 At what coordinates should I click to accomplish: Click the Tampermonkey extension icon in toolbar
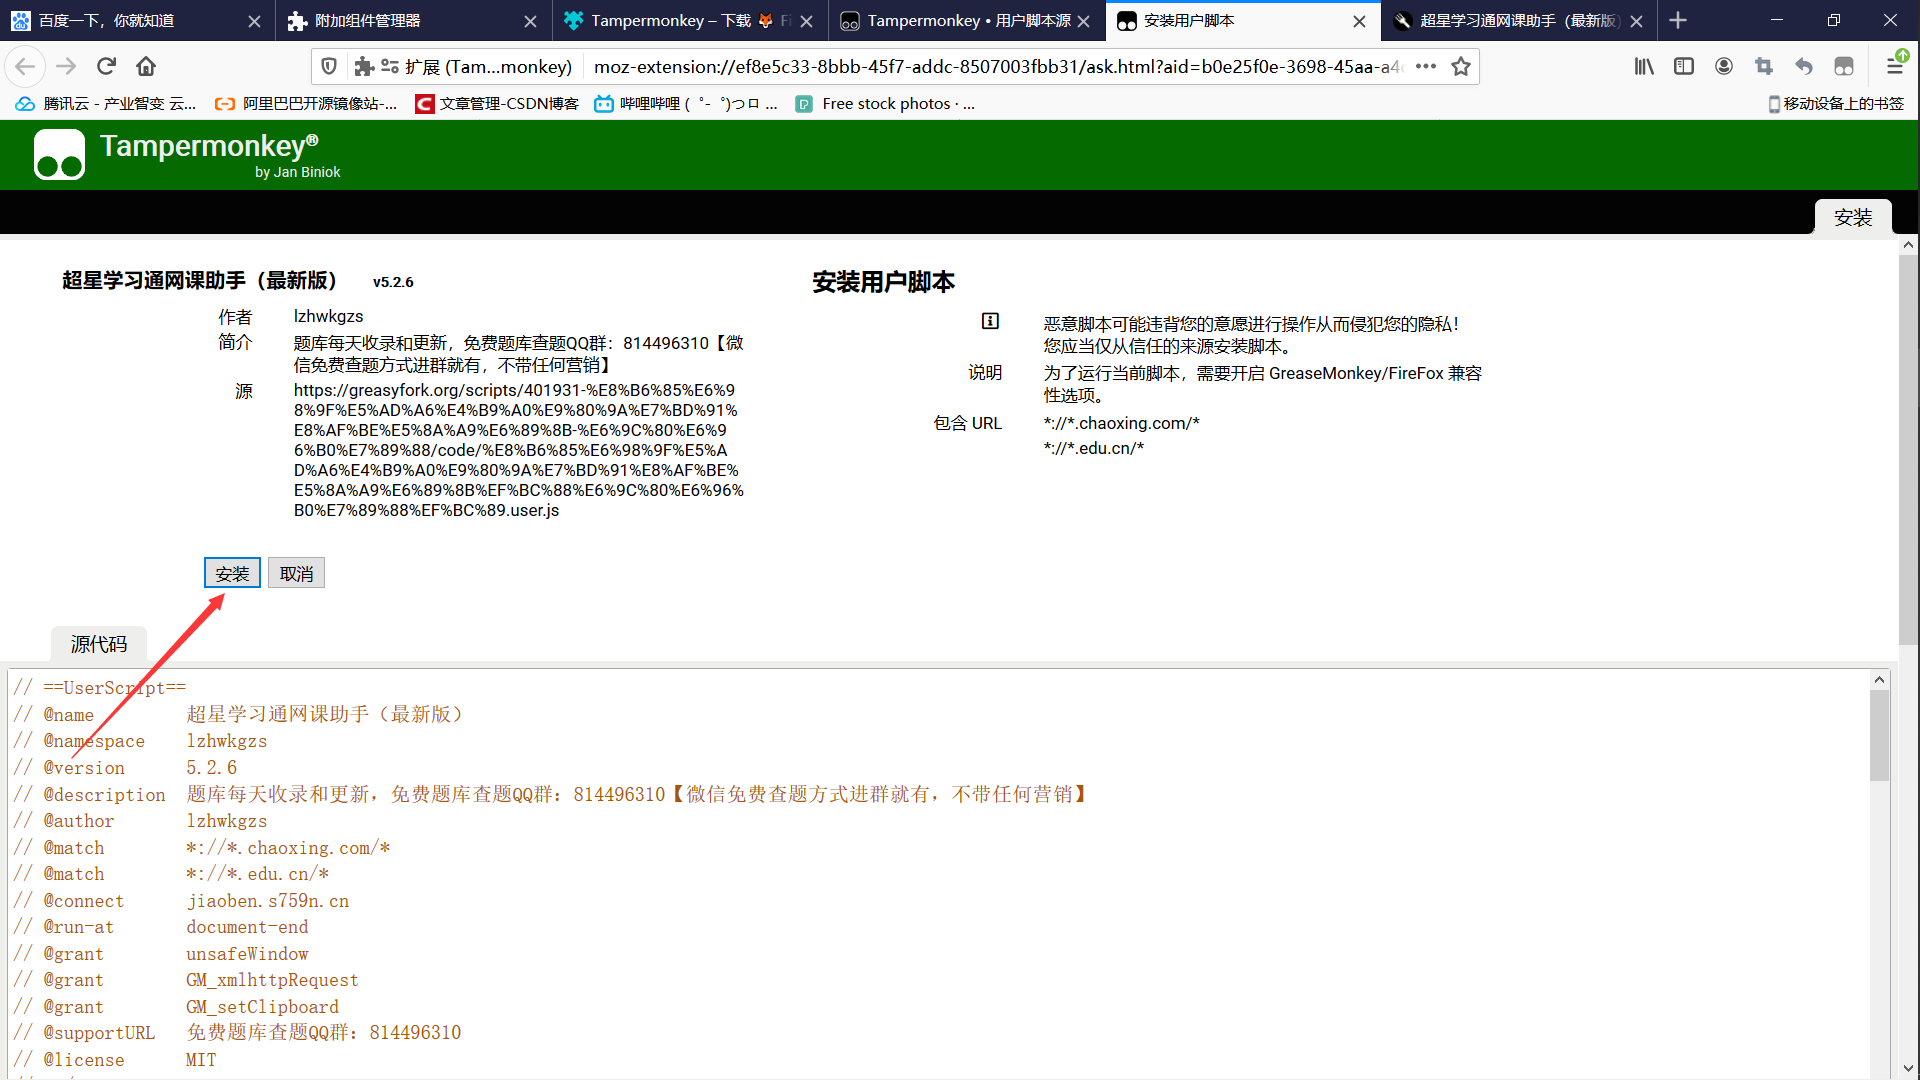click(x=1844, y=66)
